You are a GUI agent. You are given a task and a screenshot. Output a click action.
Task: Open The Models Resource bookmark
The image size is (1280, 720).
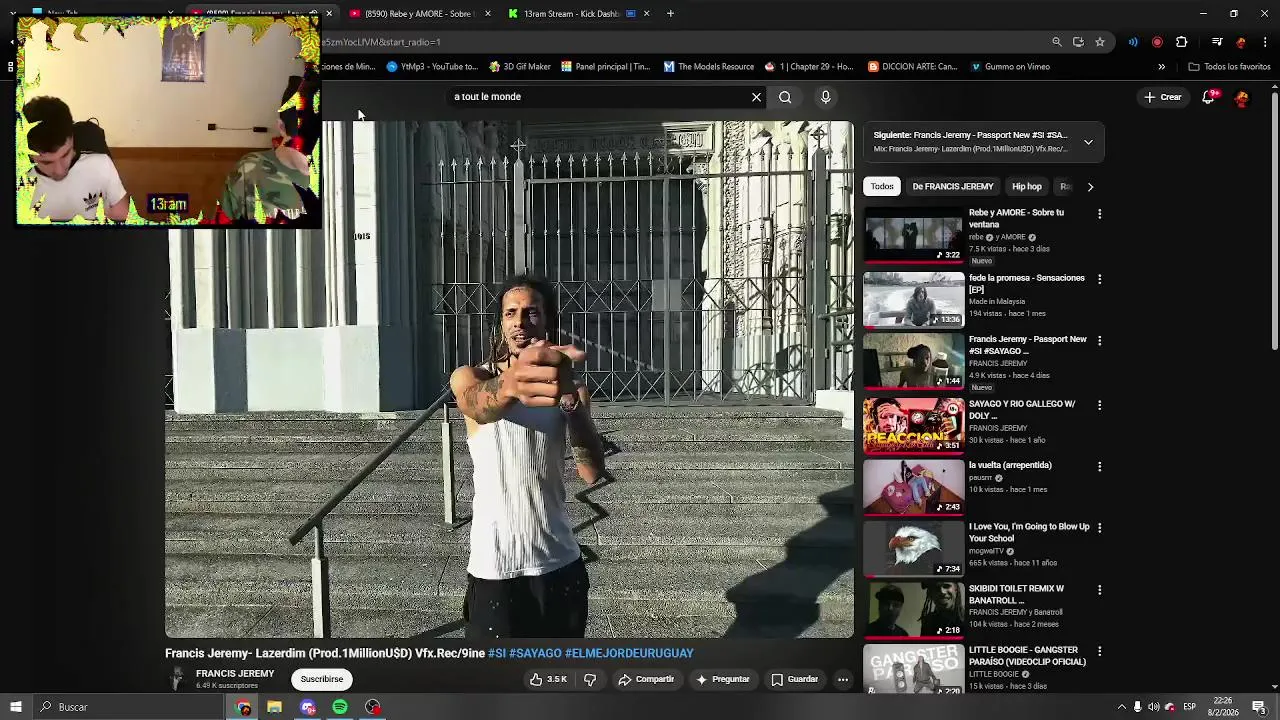[709, 67]
